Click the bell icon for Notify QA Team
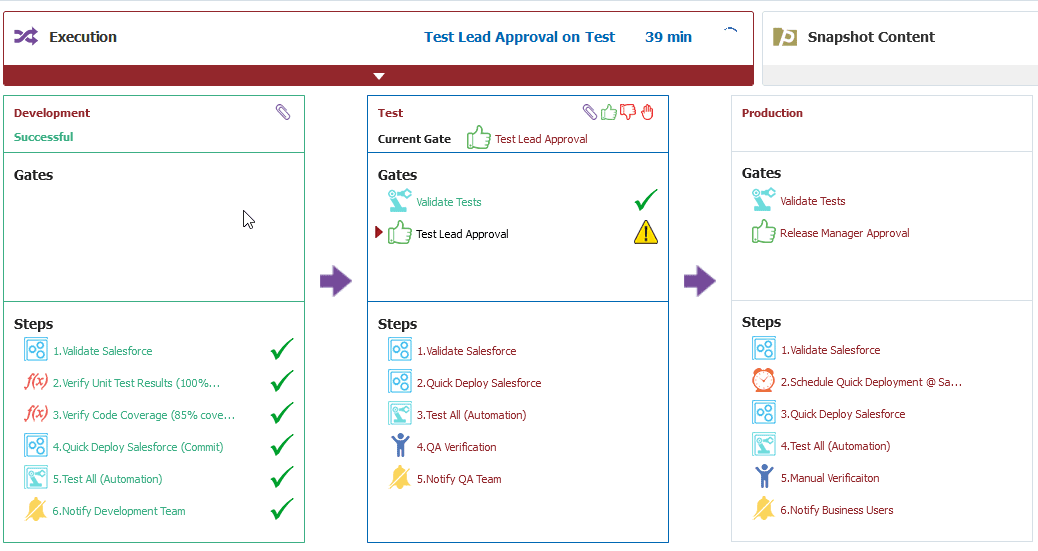This screenshot has width=1038, height=551. 399,477
